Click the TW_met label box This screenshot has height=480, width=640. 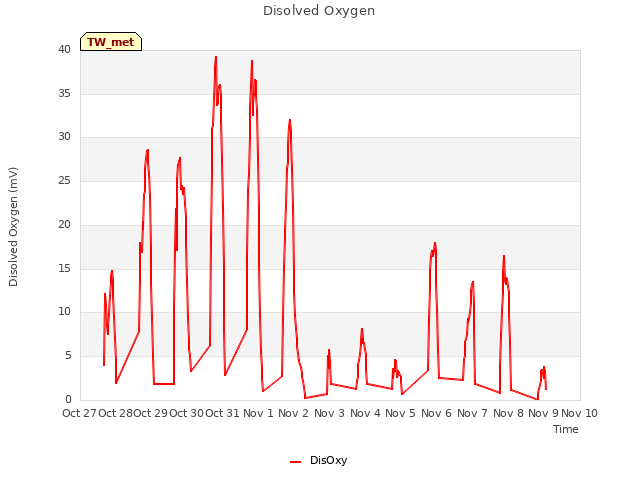(111, 42)
